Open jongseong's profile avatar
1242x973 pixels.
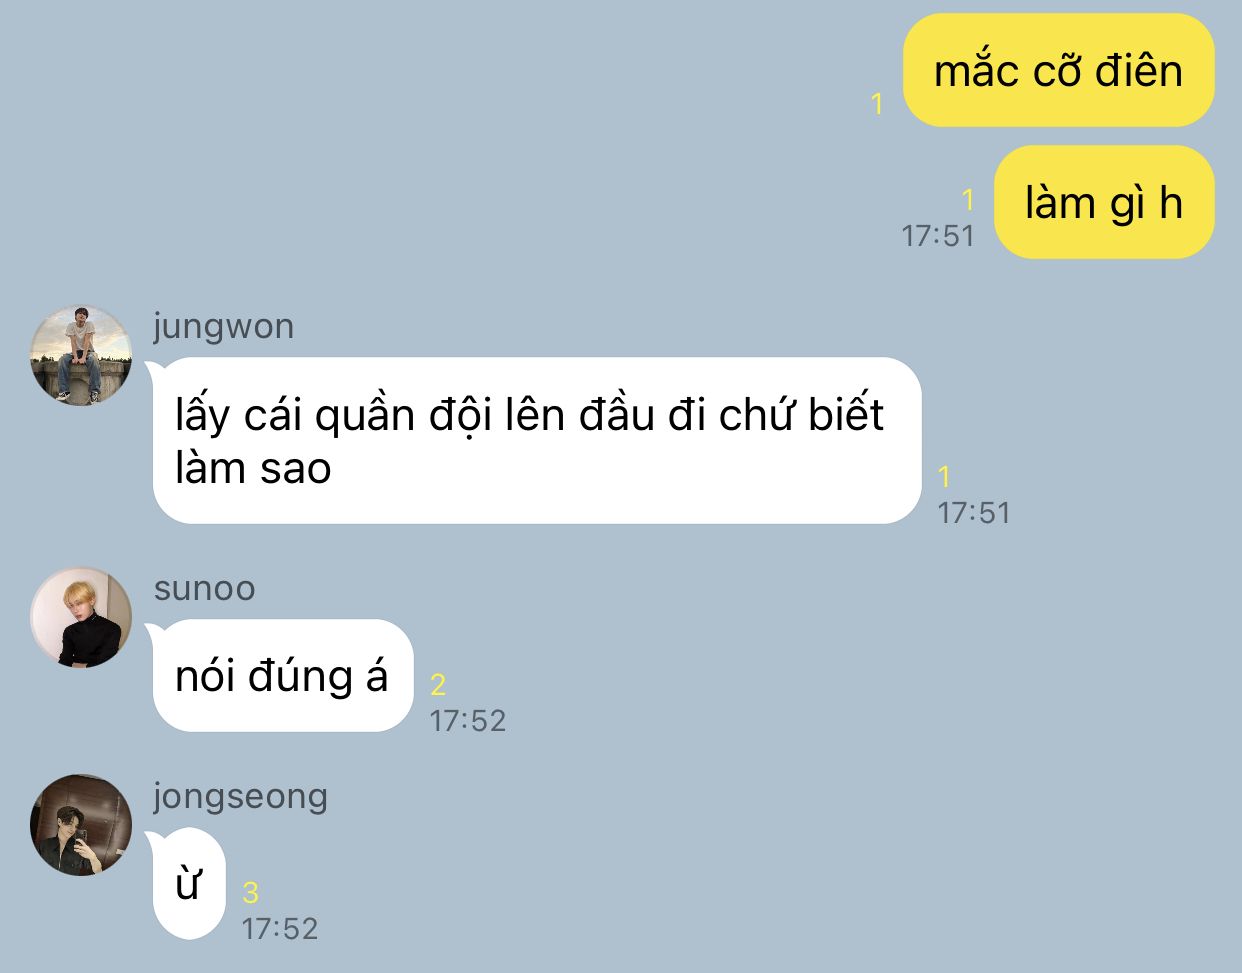[81, 825]
